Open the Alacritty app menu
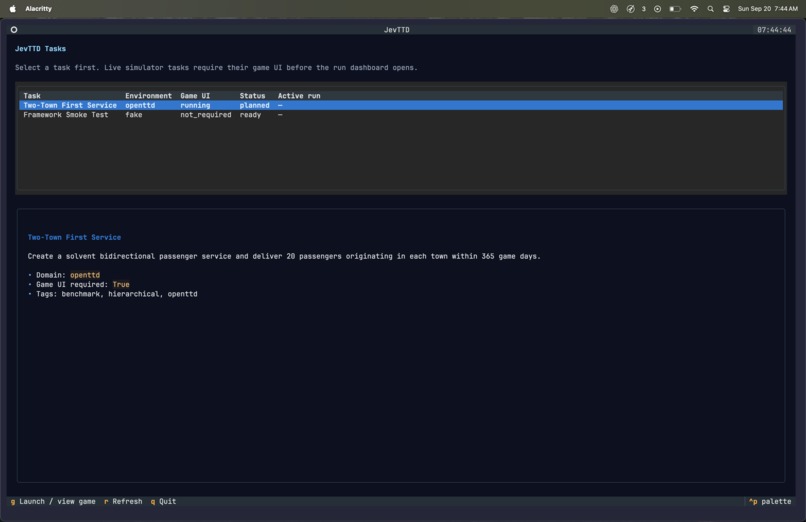Image resolution: width=806 pixels, height=522 pixels. click(39, 9)
